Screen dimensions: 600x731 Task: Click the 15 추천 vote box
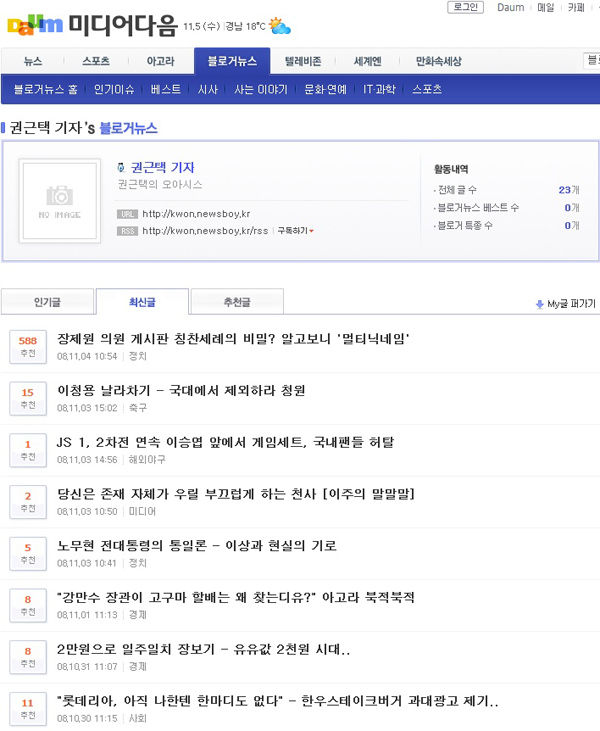[28, 398]
